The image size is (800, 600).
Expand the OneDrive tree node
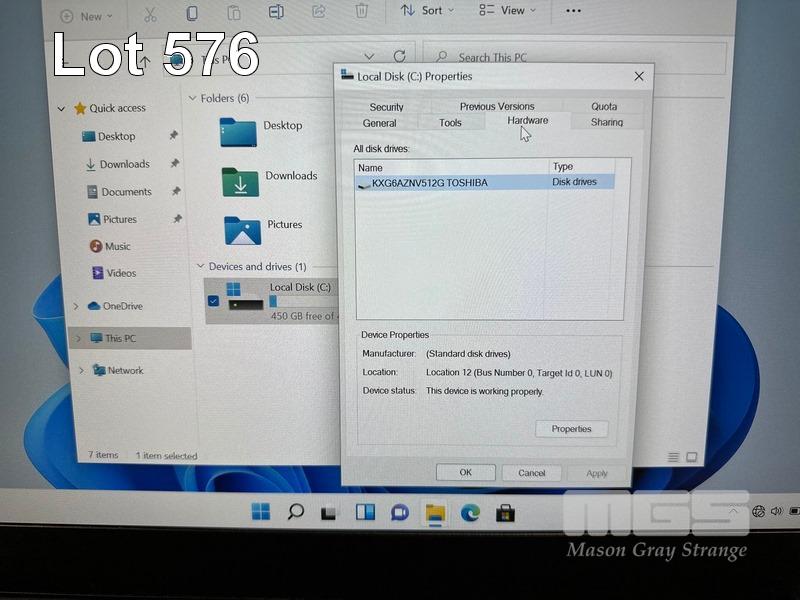[77, 306]
